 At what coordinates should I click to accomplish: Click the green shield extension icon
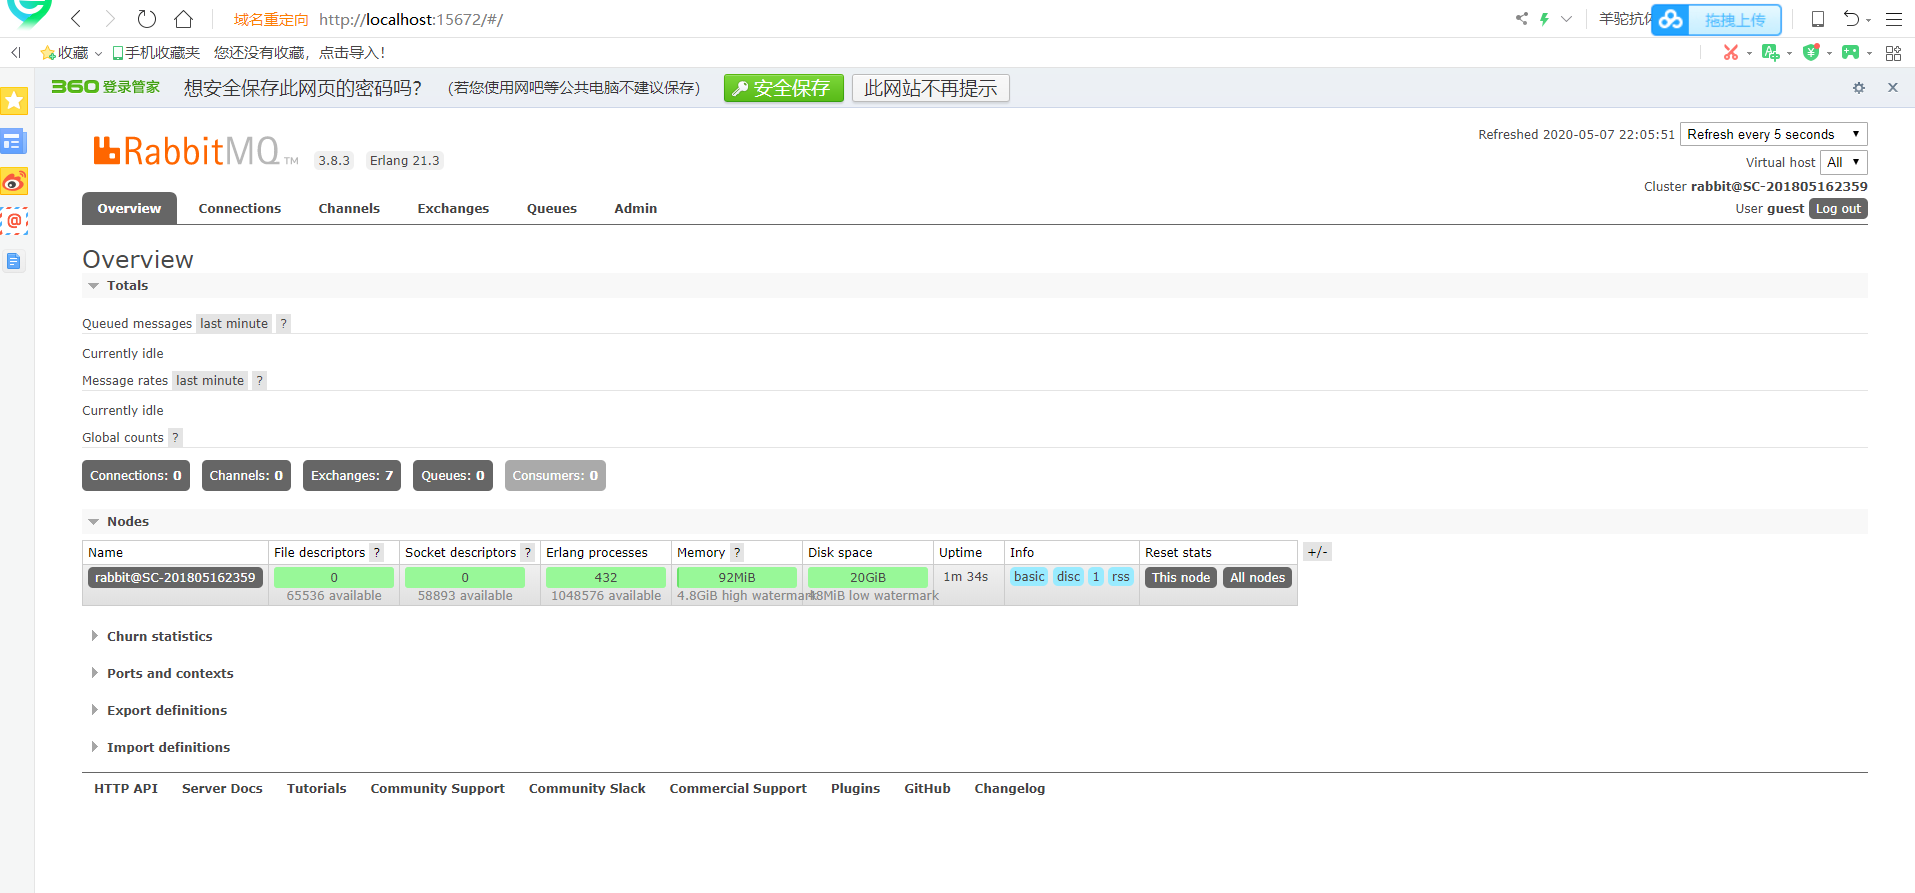pos(1811,52)
